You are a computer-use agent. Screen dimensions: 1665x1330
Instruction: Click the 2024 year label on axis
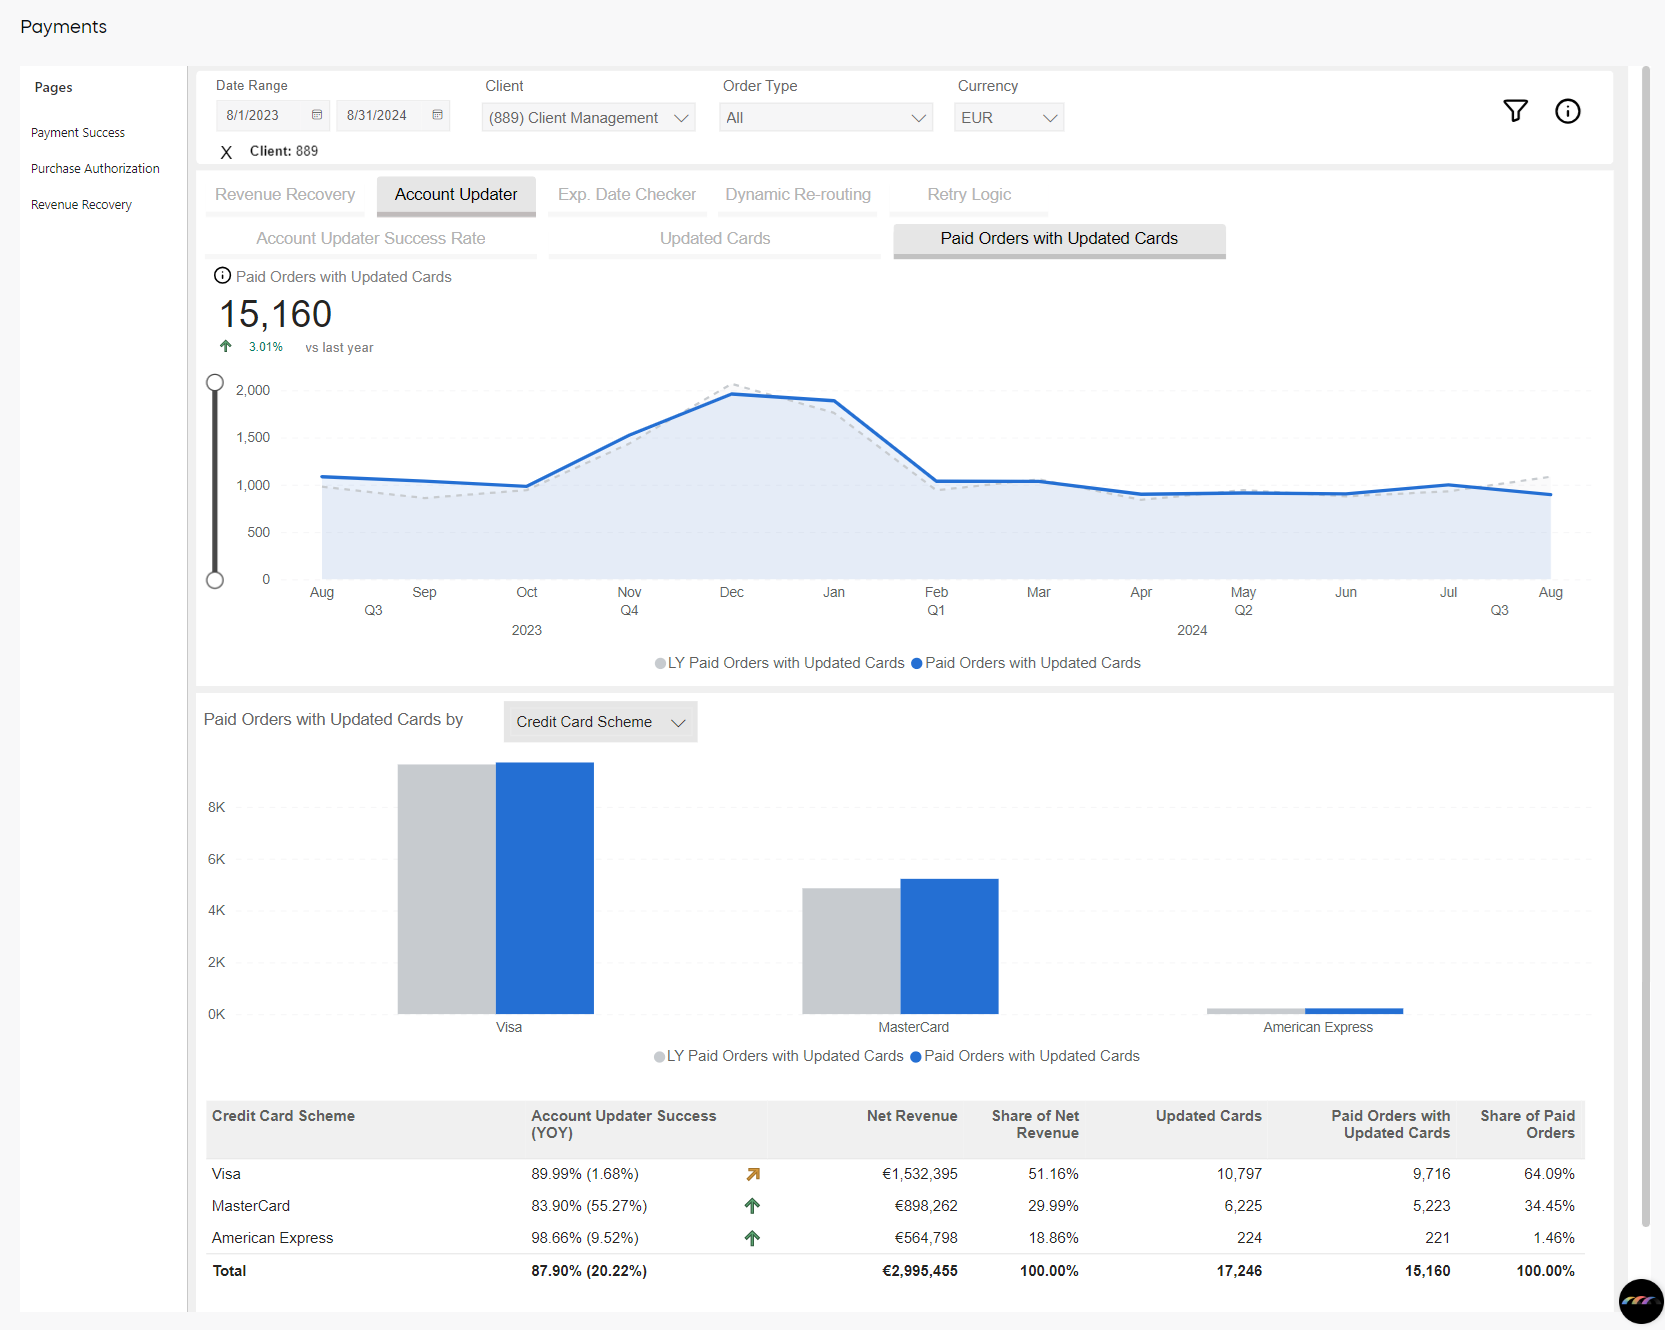pyautogui.click(x=1192, y=631)
